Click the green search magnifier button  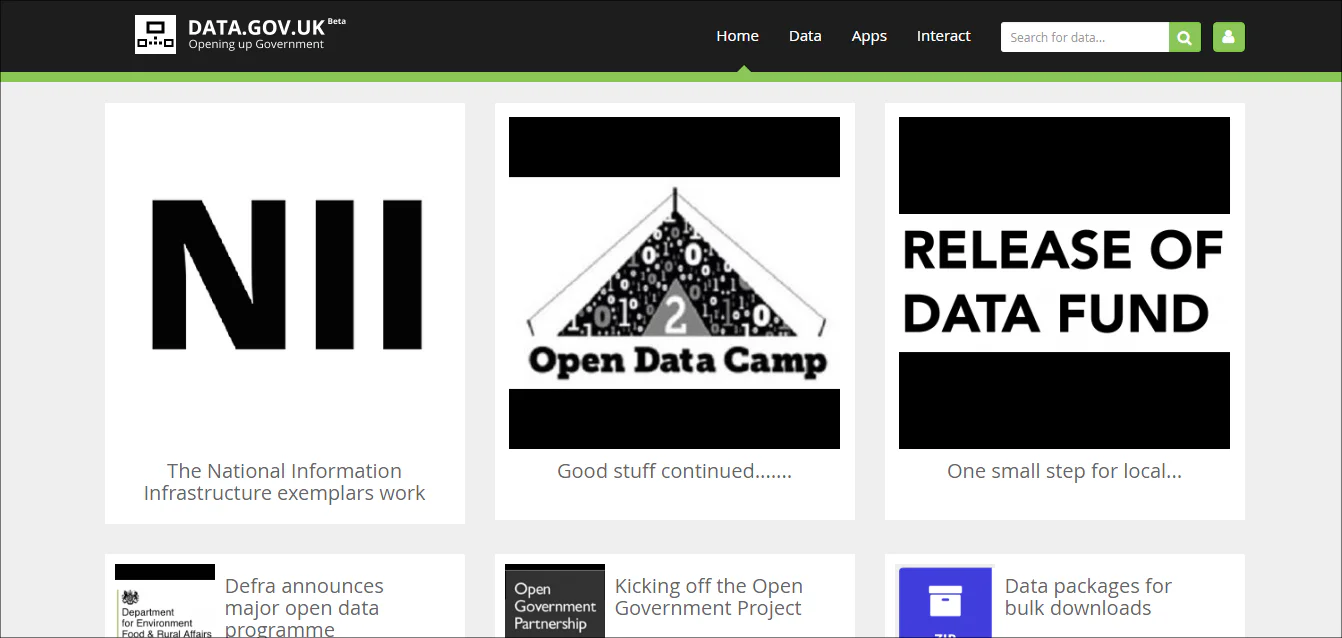coord(1185,37)
